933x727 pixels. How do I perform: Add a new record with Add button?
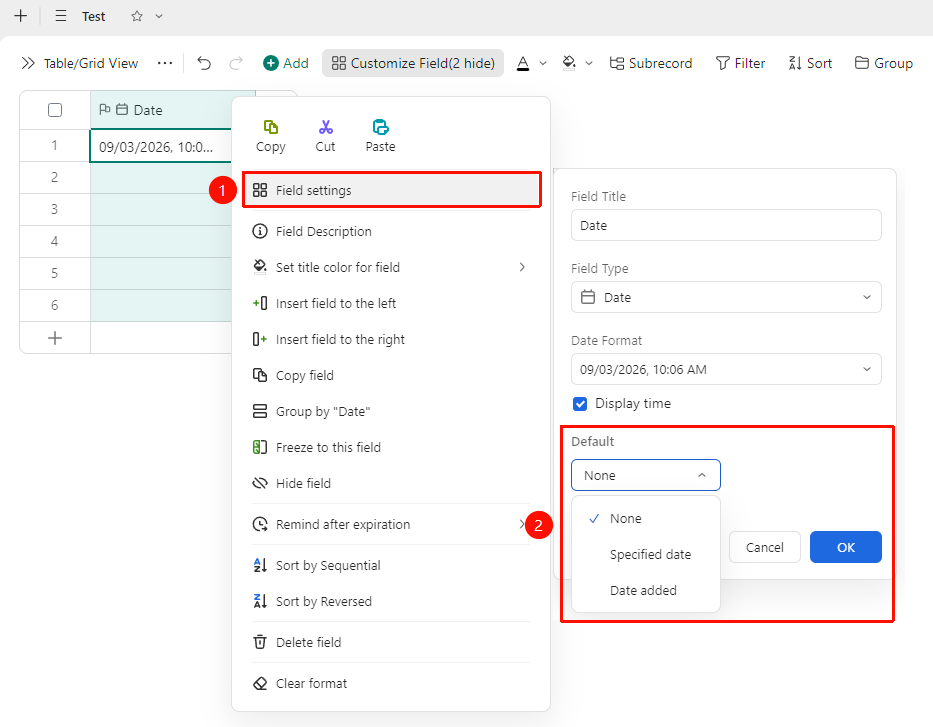pyautogui.click(x=286, y=63)
